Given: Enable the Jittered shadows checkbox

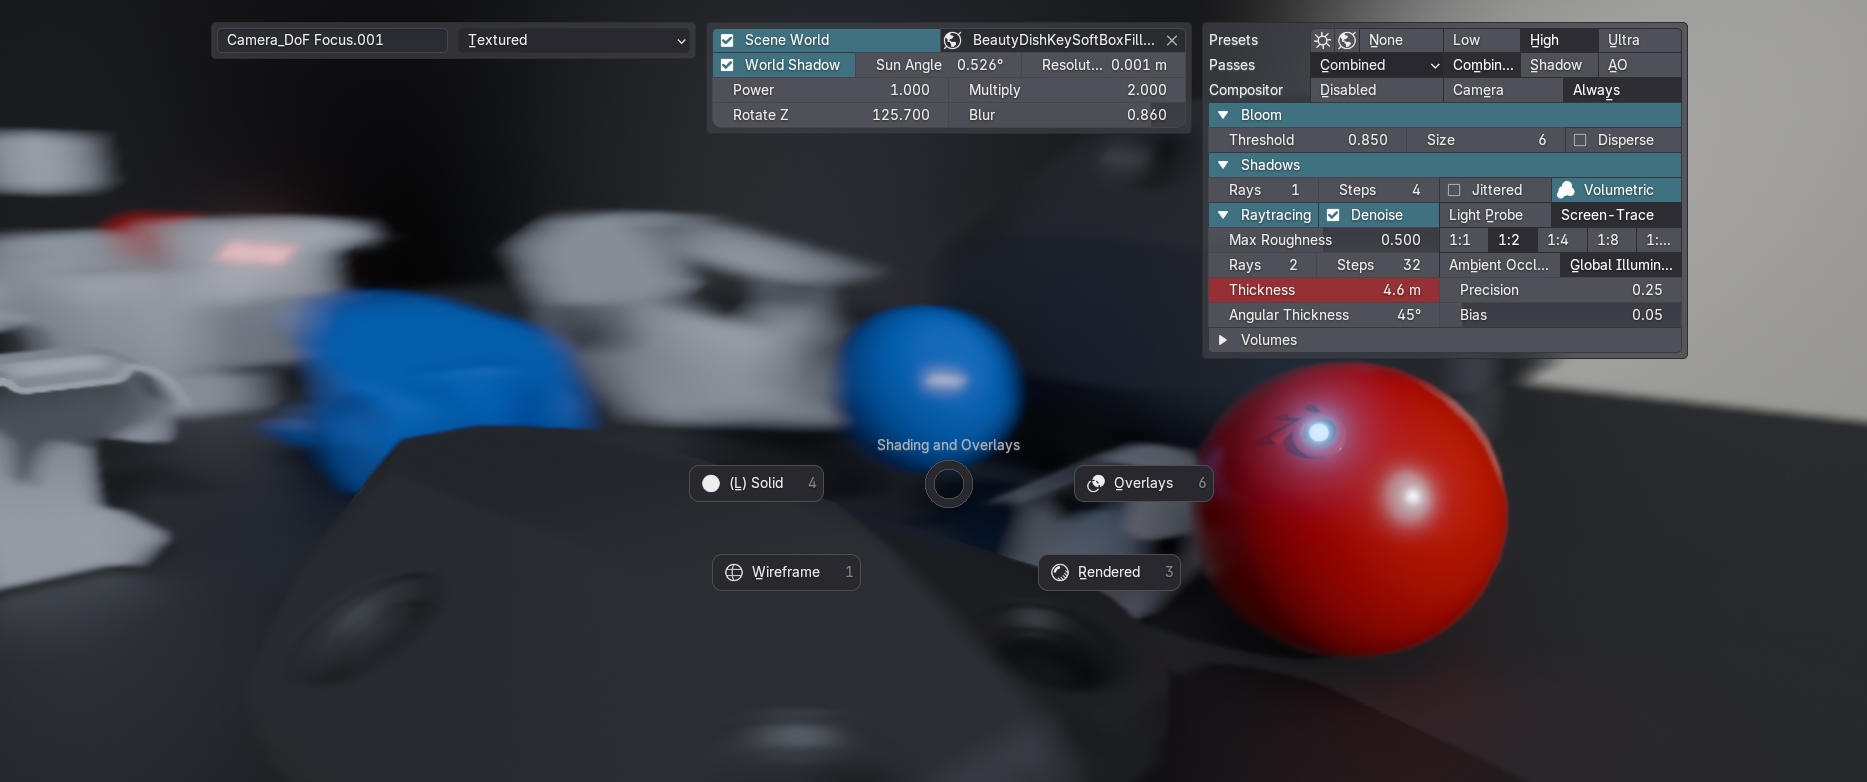Looking at the screenshot, I should (1454, 190).
